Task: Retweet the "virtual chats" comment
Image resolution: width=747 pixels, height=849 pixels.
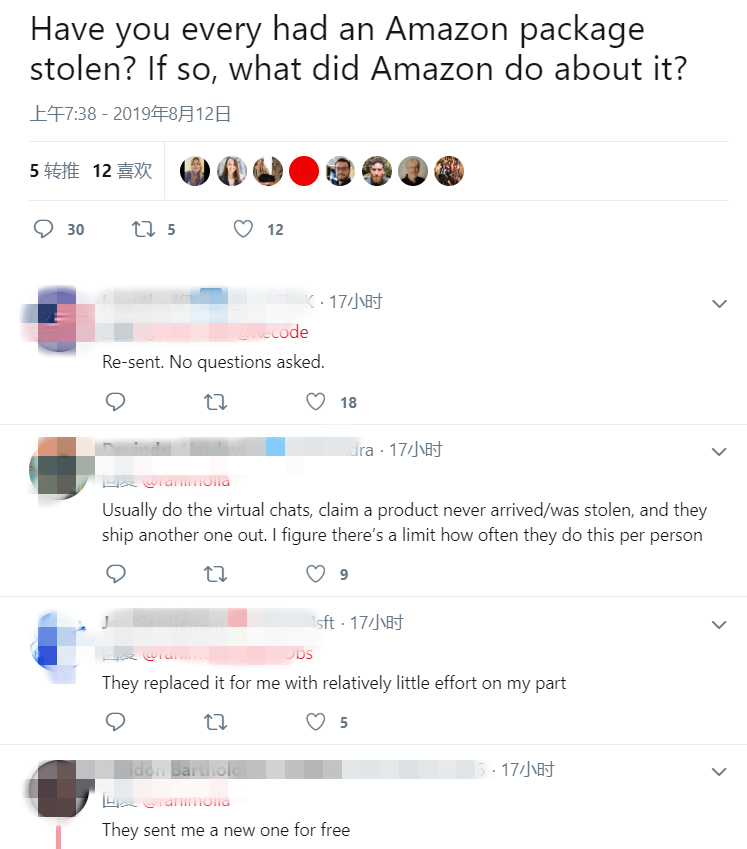Action: [215, 574]
